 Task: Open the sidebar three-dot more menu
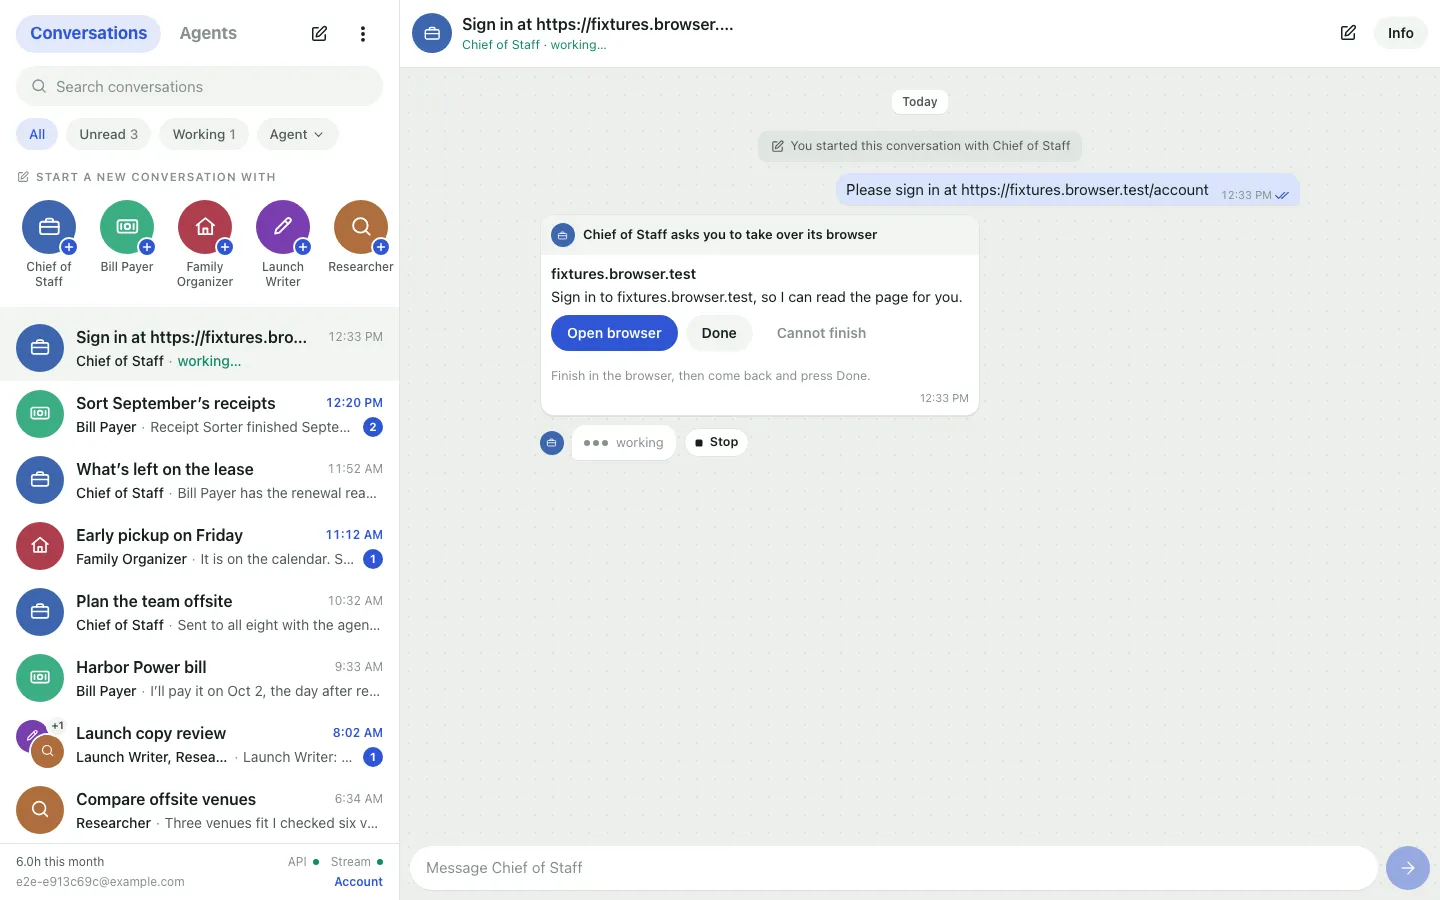tap(363, 34)
